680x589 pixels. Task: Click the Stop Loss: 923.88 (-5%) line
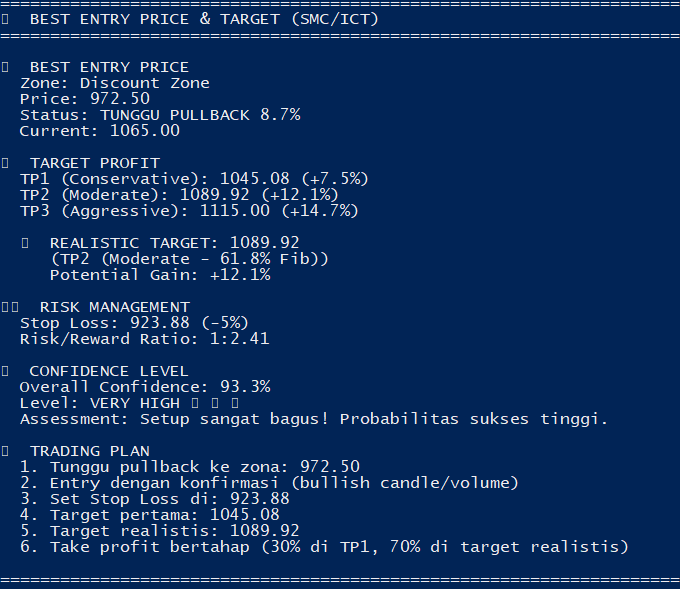pyautogui.click(x=134, y=323)
